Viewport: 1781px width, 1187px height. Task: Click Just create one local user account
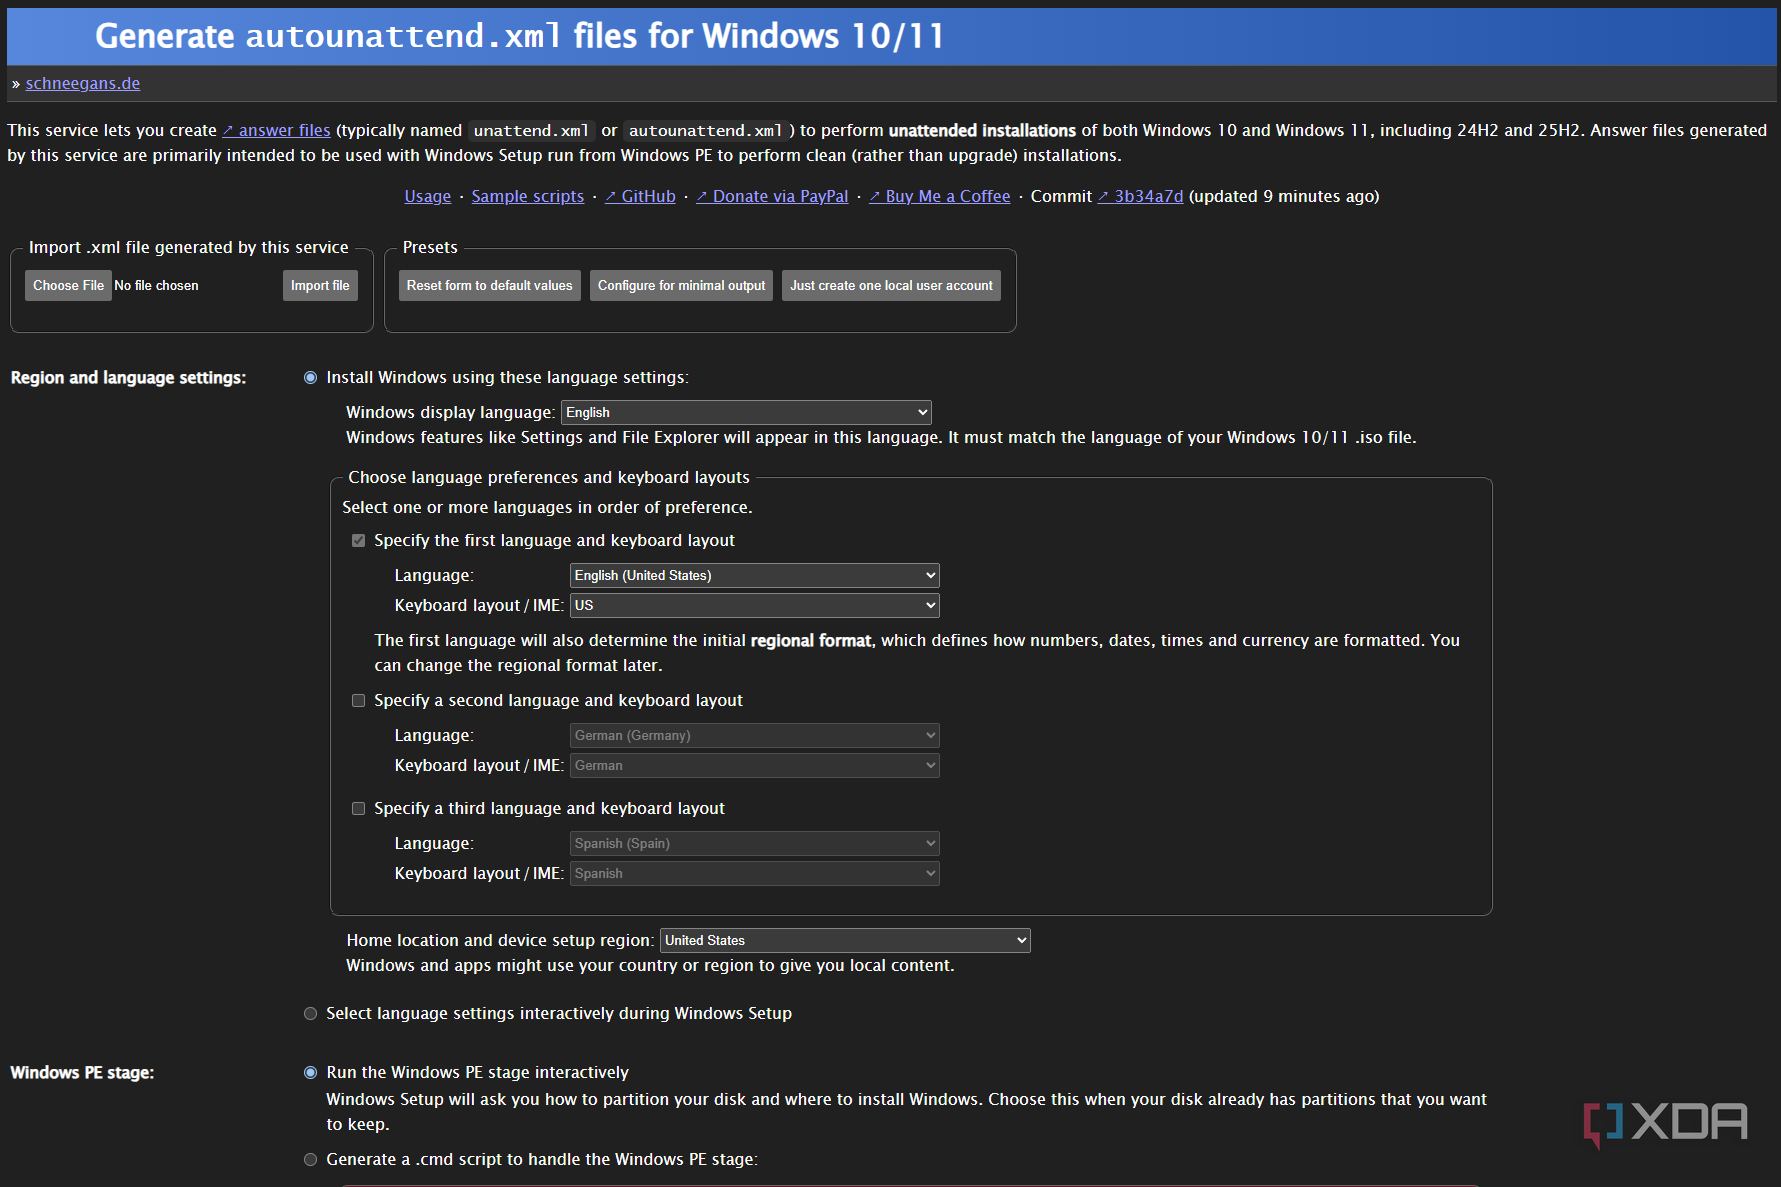pyautogui.click(x=891, y=285)
